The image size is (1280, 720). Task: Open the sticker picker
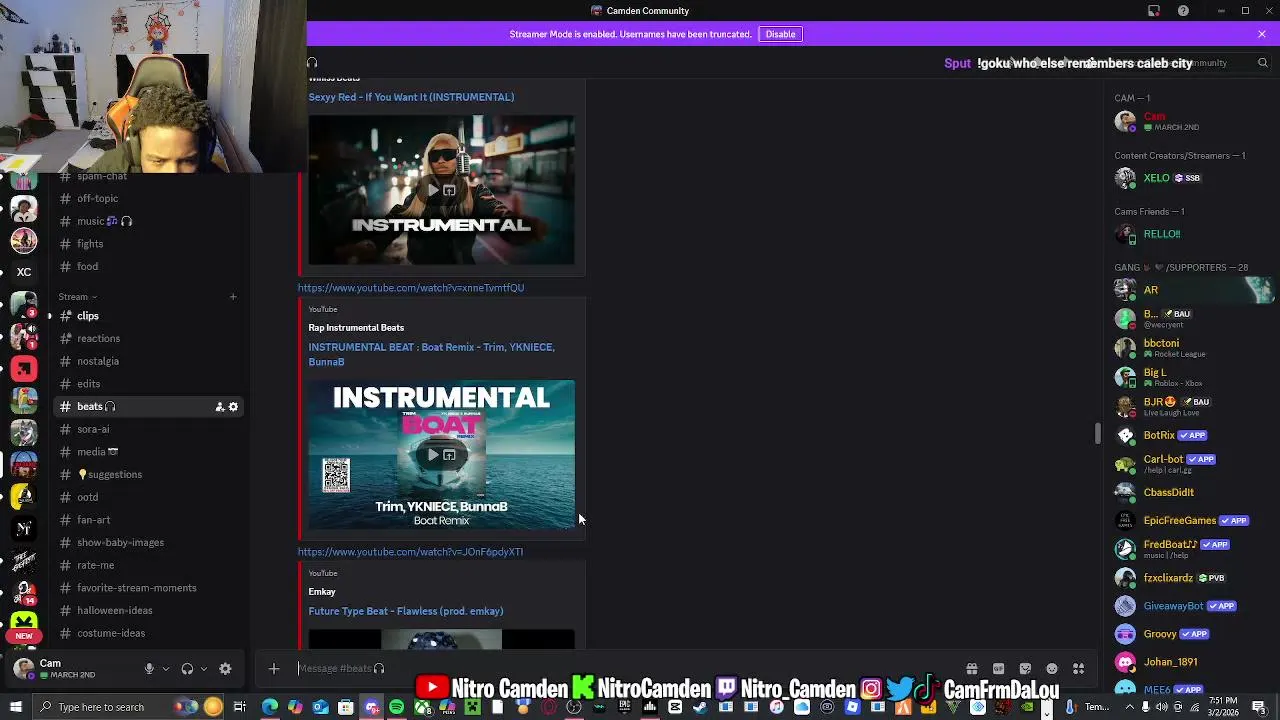click(1025, 669)
